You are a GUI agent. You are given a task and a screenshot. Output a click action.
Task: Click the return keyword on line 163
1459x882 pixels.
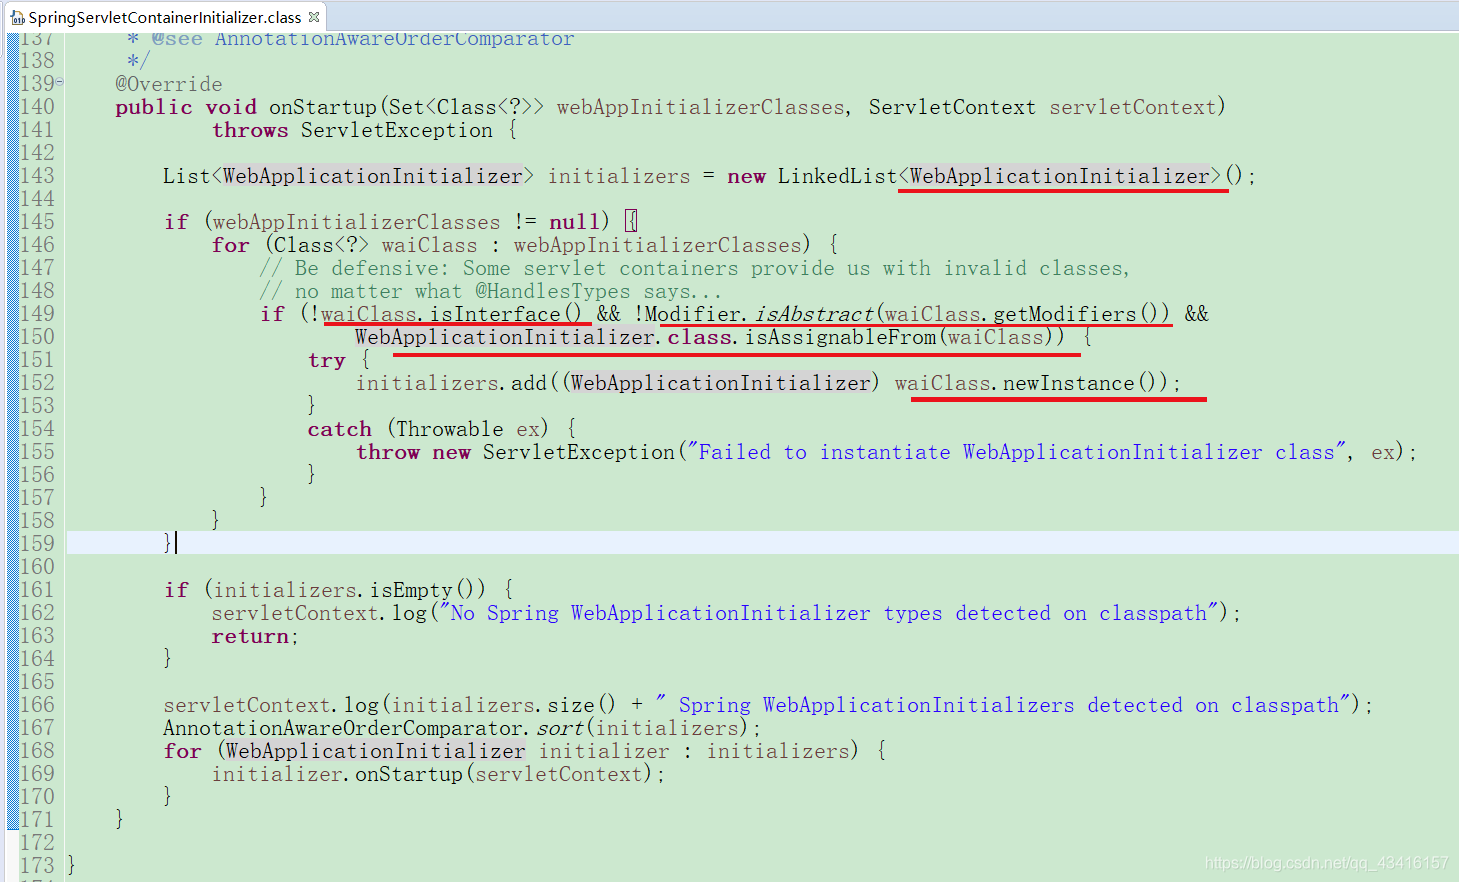pos(250,636)
